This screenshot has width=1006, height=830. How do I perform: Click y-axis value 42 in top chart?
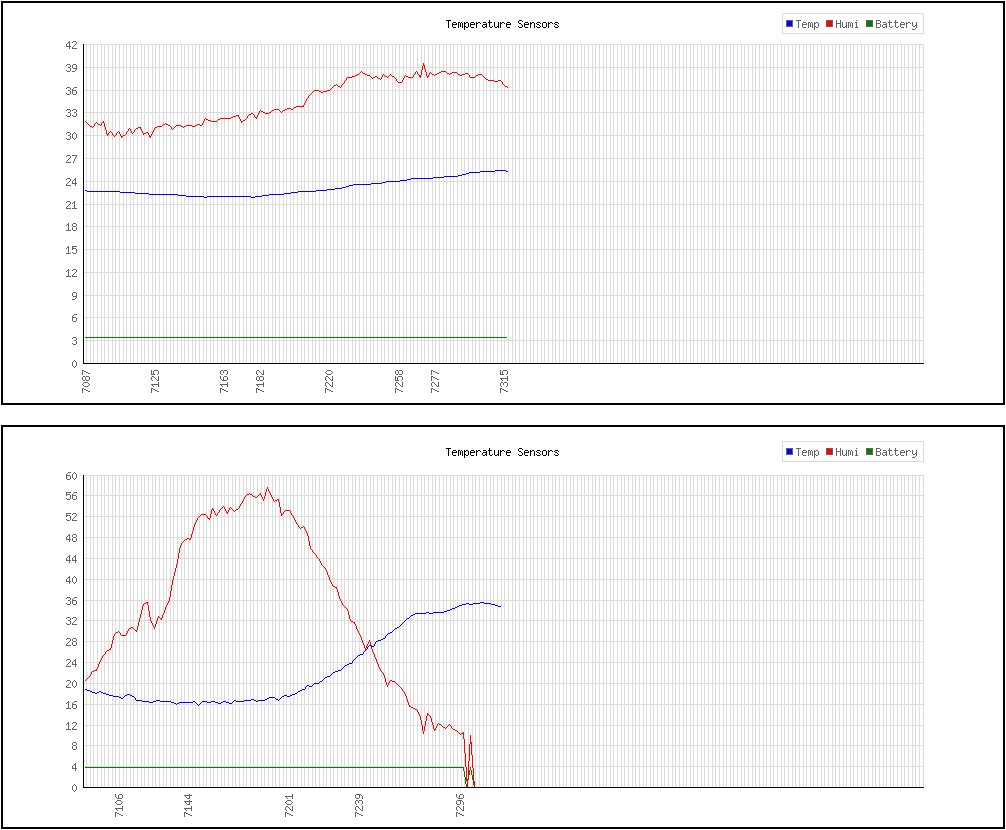[71, 45]
